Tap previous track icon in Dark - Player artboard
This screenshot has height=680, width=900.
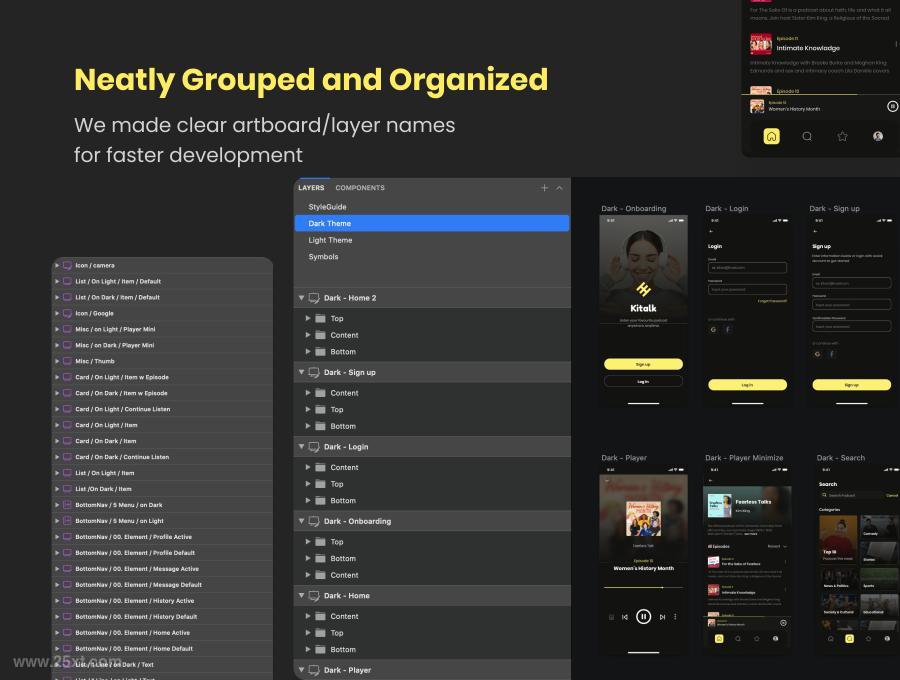point(624,617)
